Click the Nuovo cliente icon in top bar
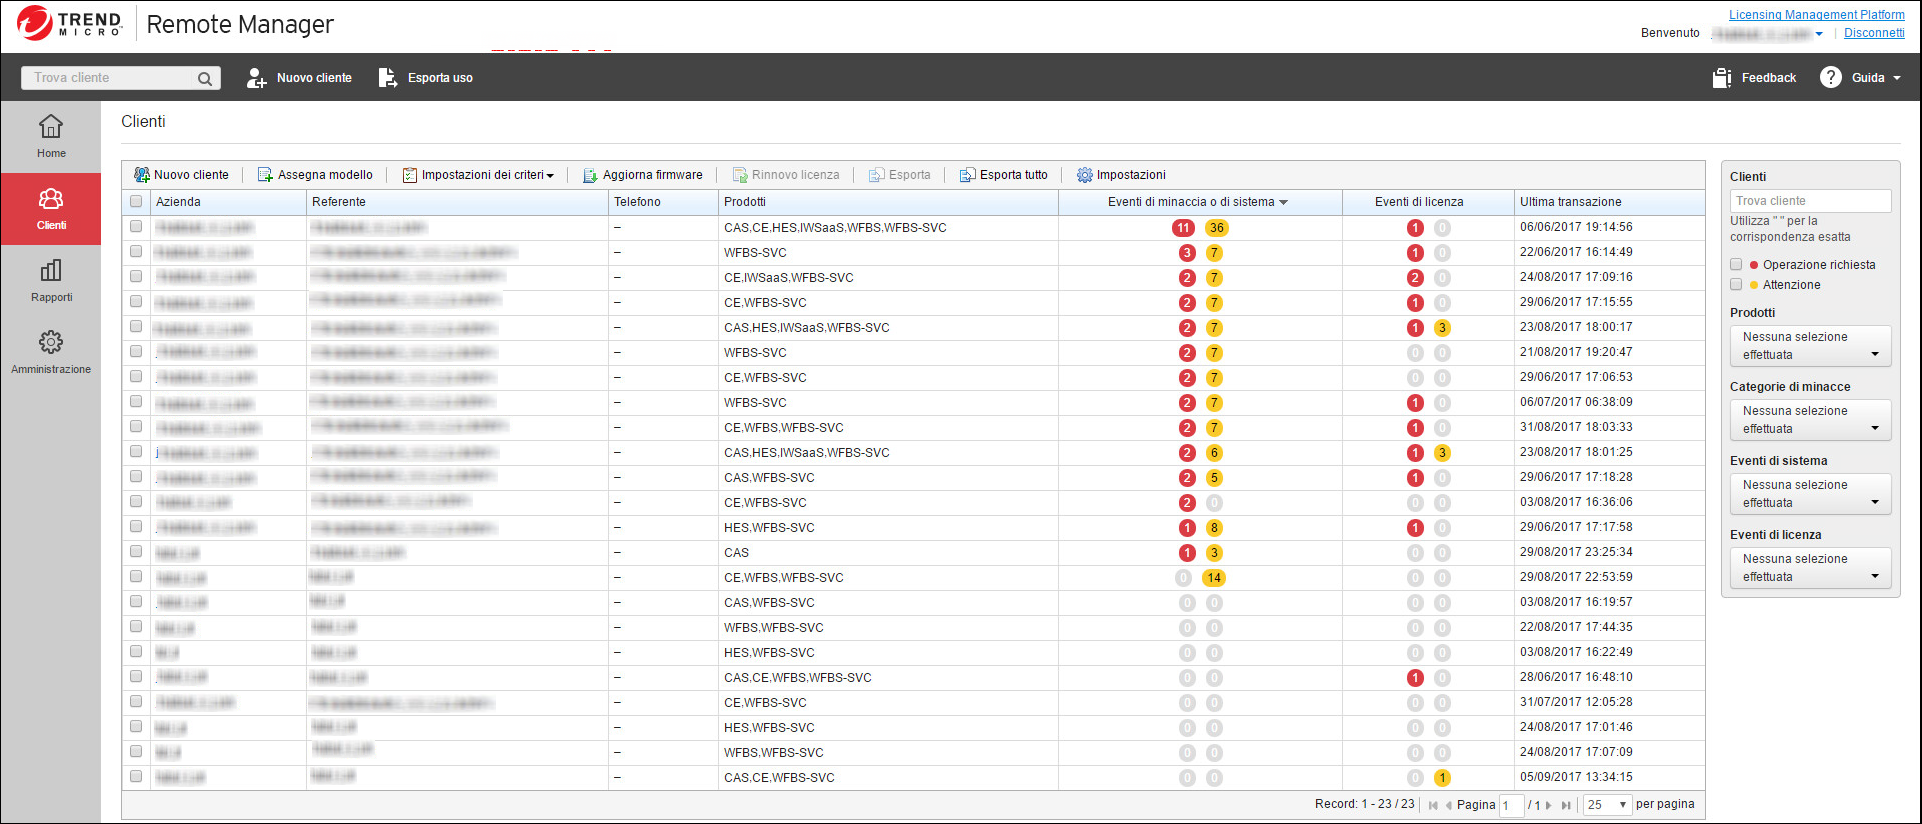Screen dimensions: 1922x824 coord(257,78)
